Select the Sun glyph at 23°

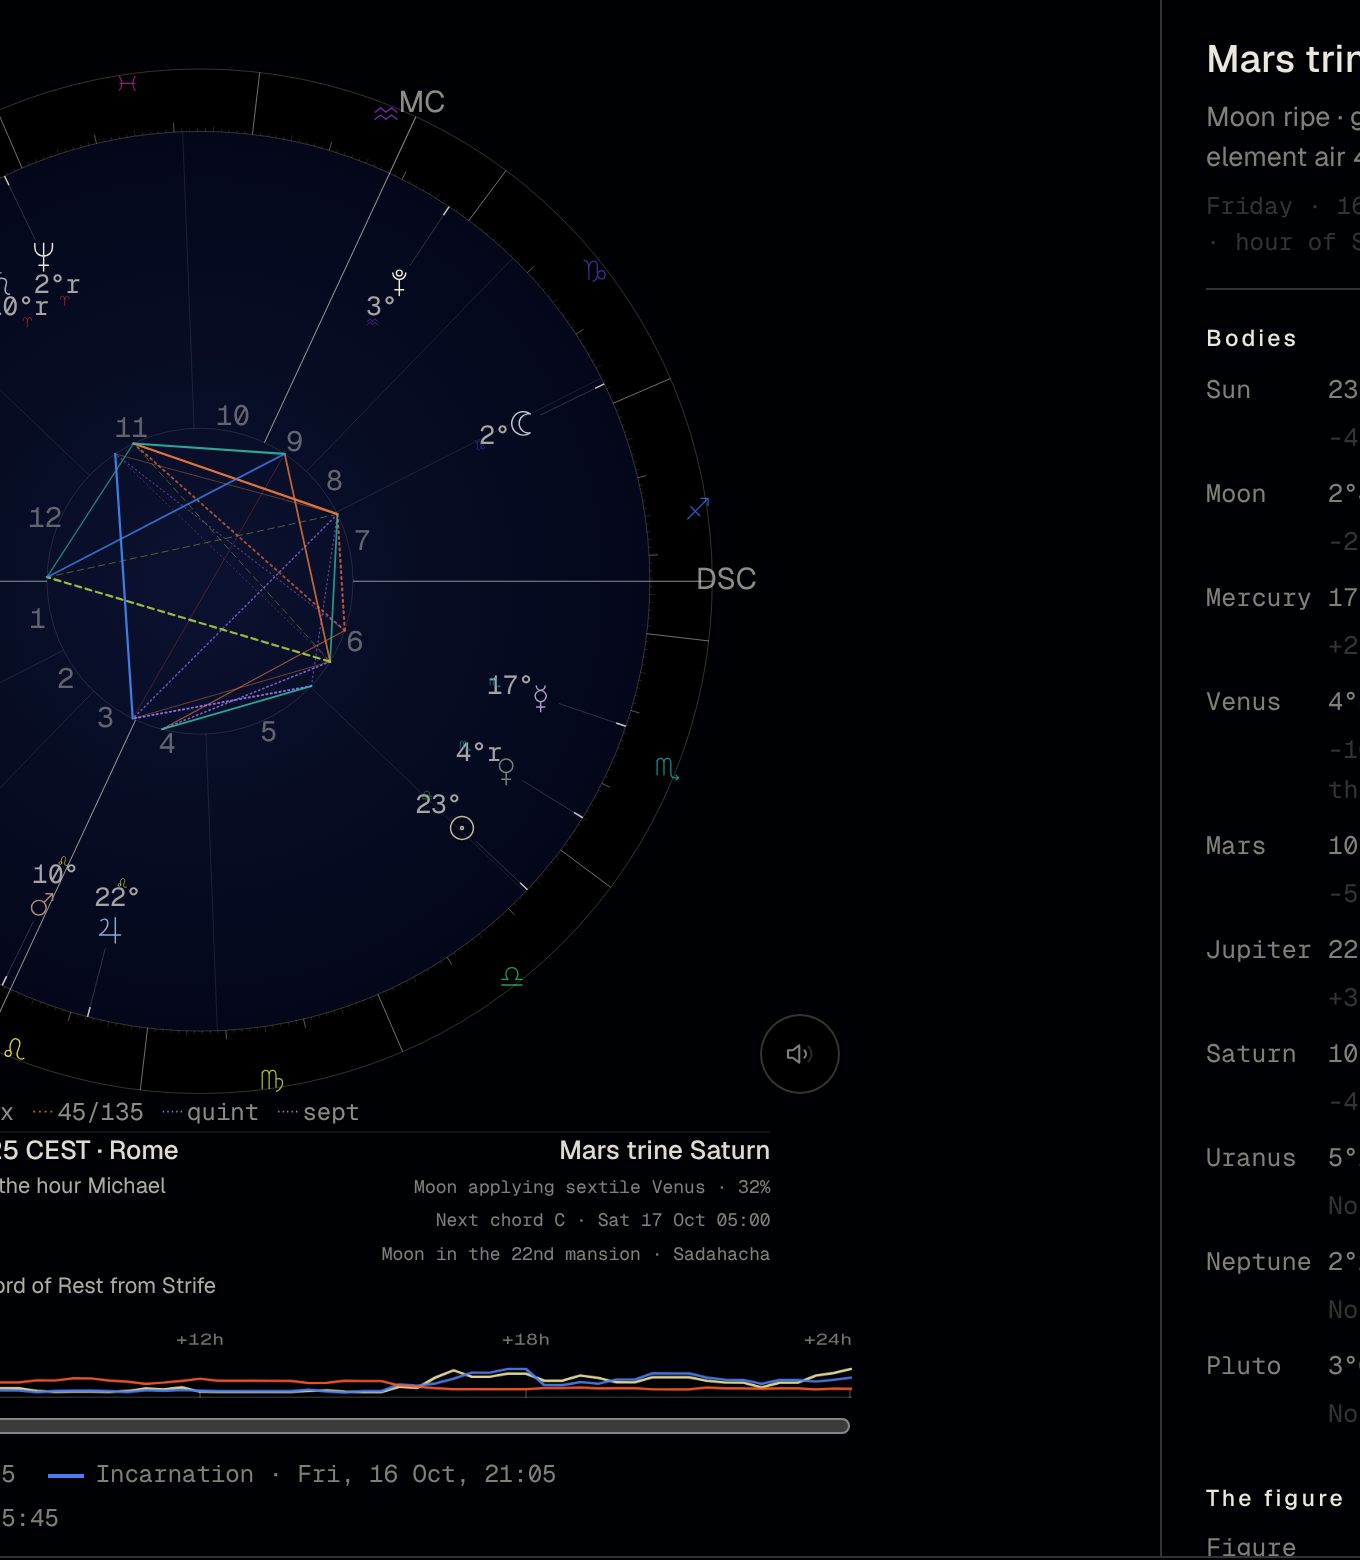coord(461,828)
